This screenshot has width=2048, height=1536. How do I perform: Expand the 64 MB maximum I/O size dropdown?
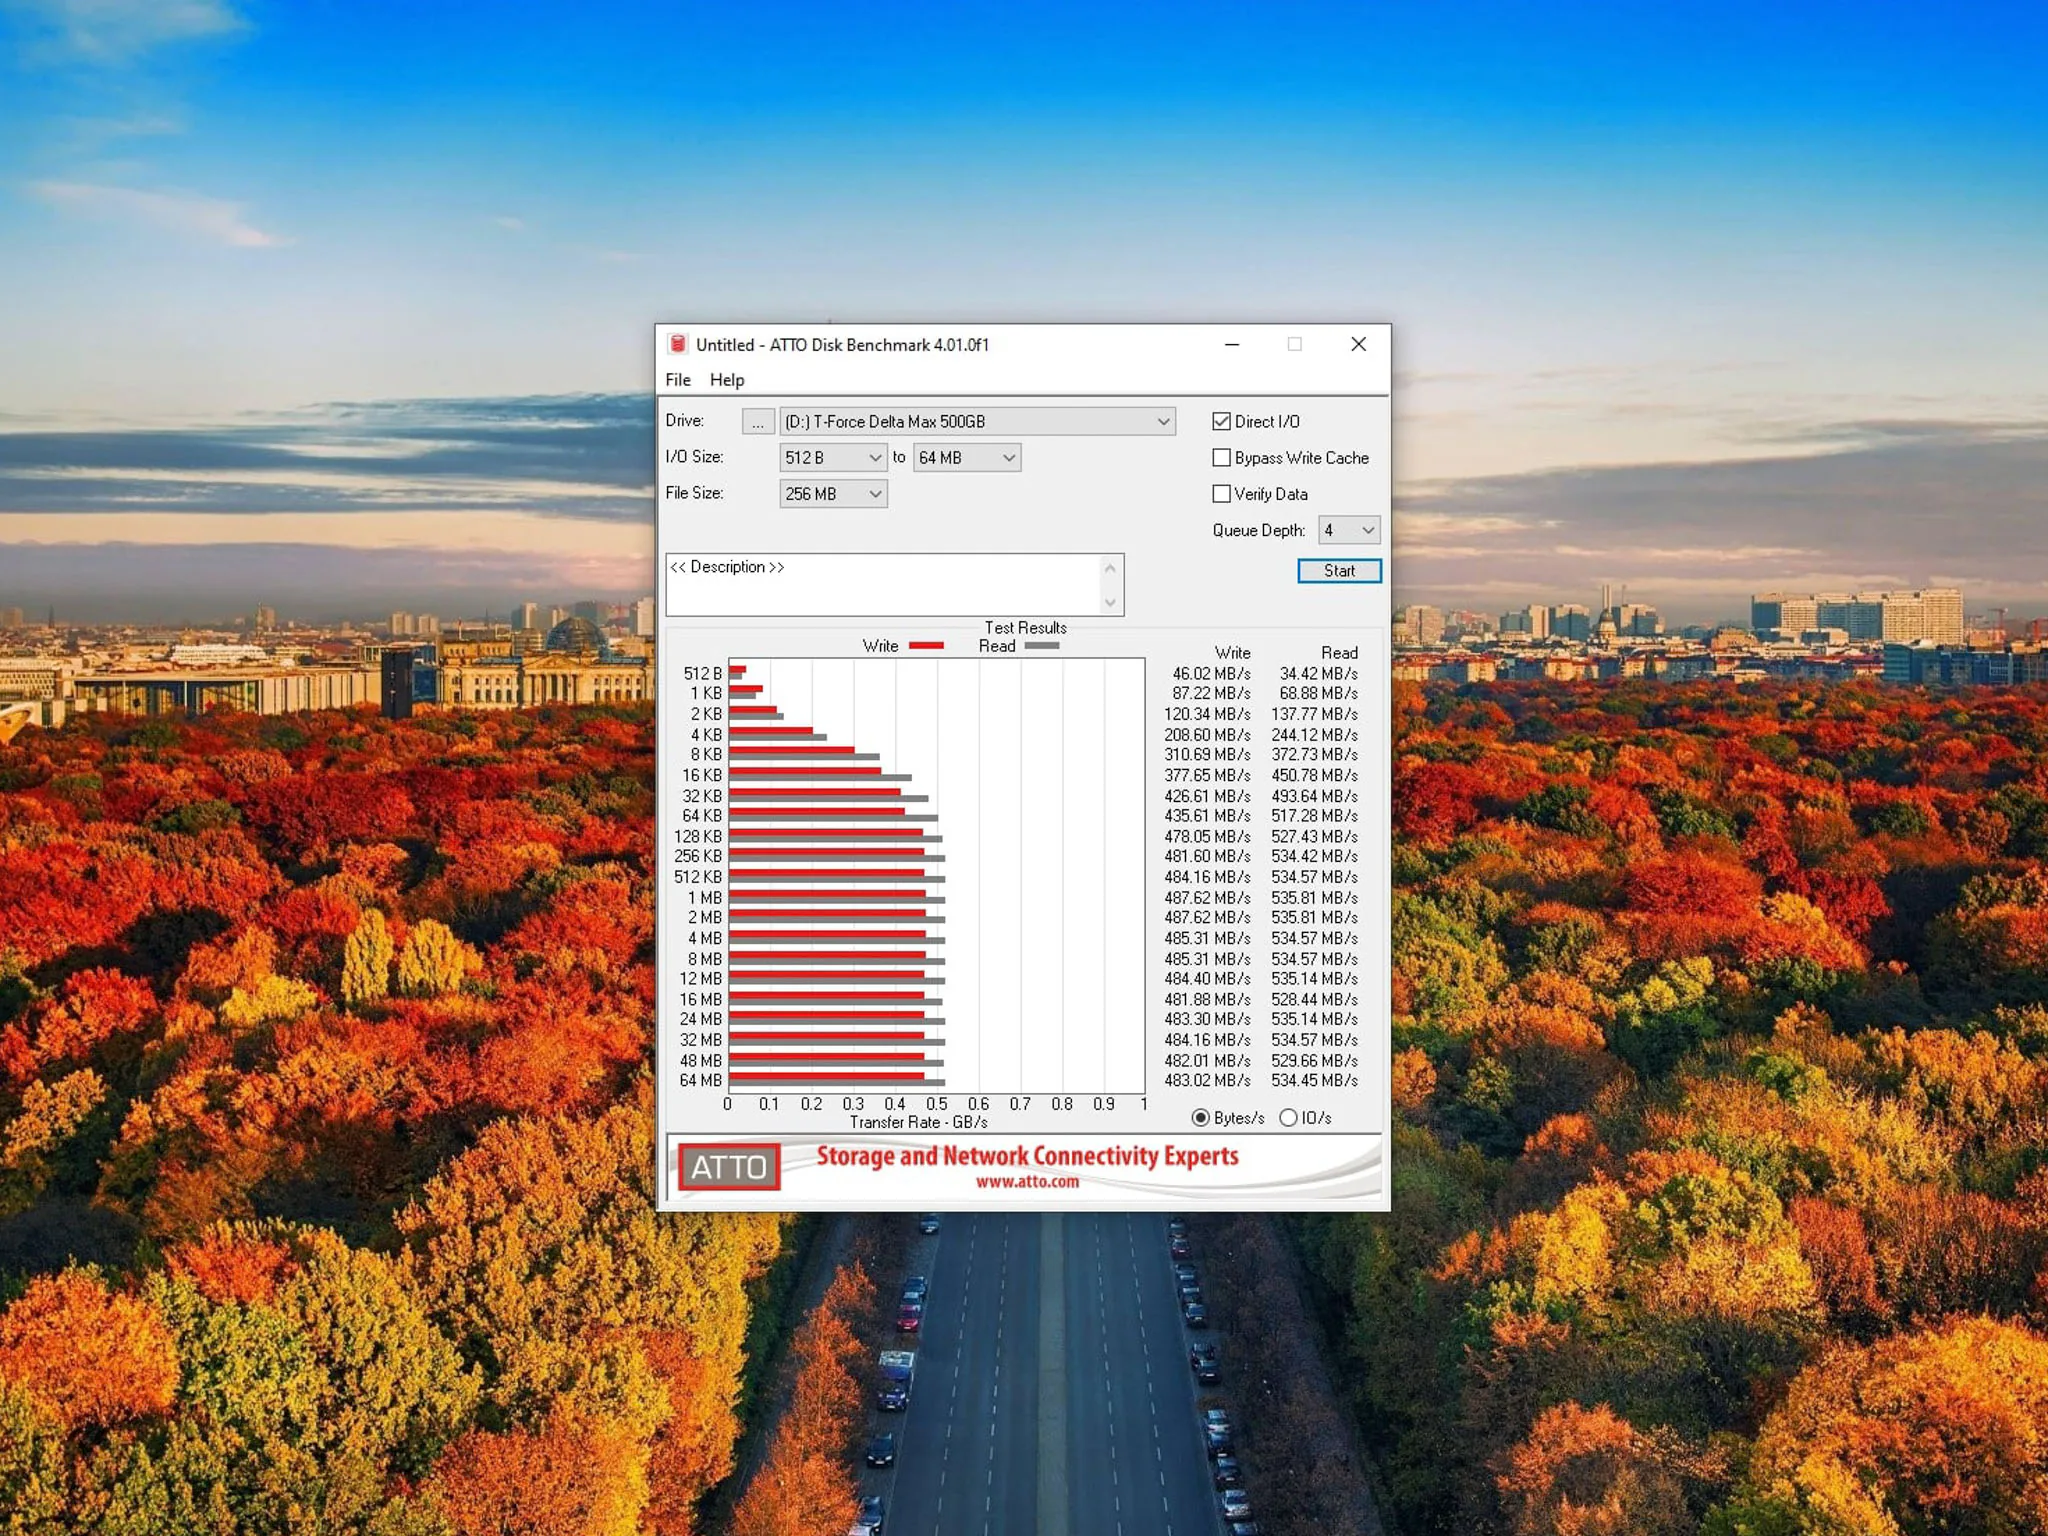coord(967,458)
